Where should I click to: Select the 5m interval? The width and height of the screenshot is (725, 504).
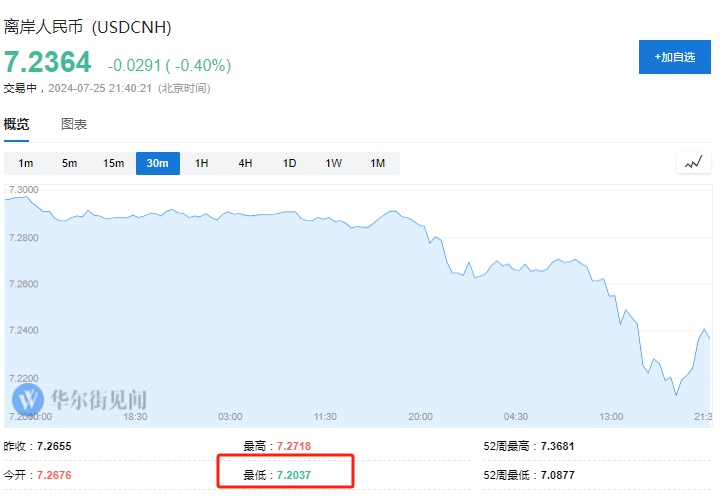(x=70, y=163)
